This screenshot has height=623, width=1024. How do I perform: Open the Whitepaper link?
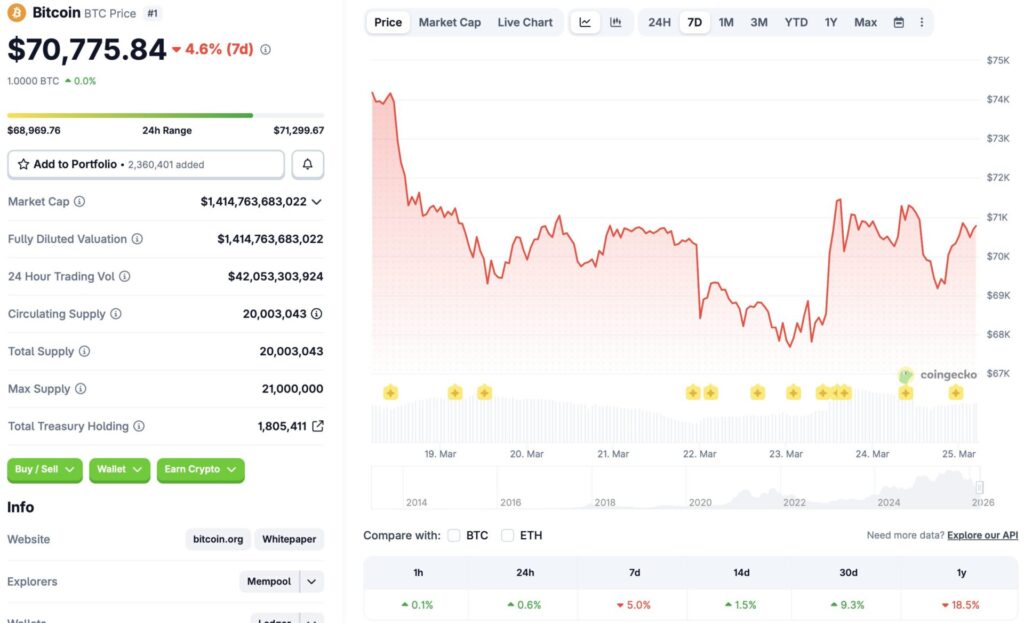click(x=288, y=539)
